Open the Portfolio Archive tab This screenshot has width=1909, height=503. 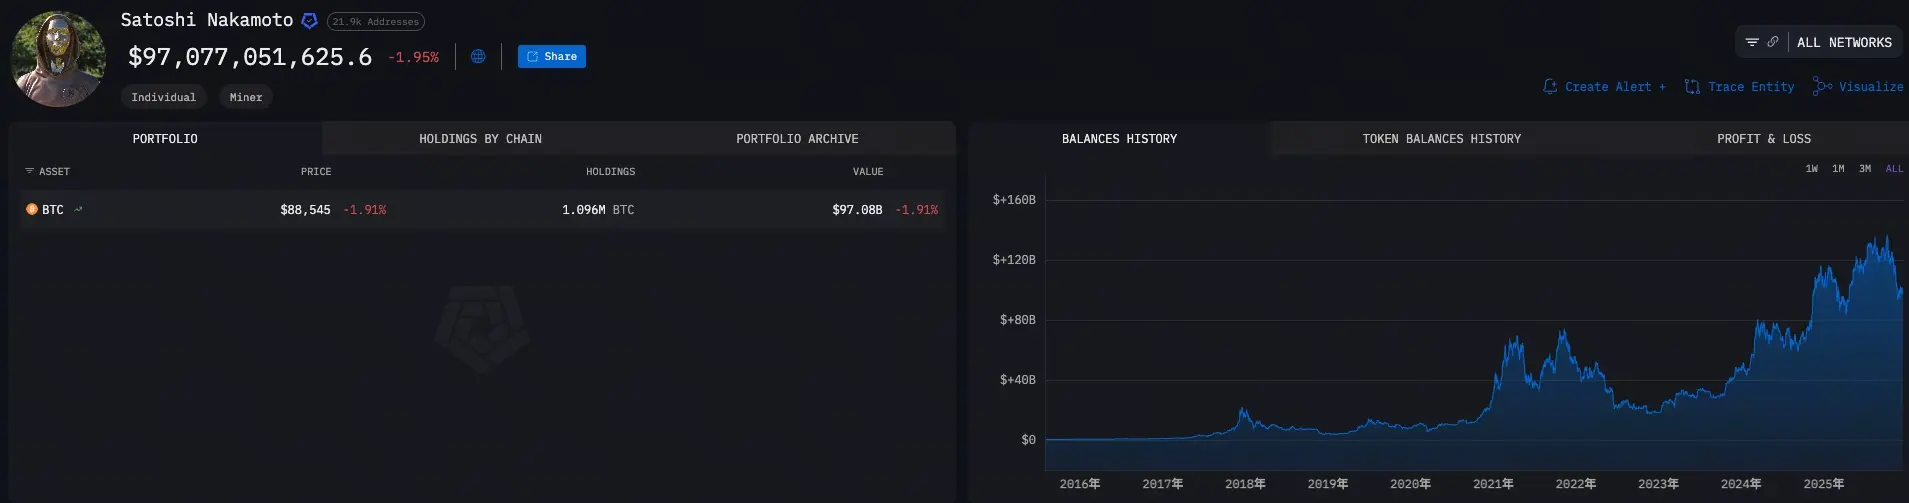[797, 139]
